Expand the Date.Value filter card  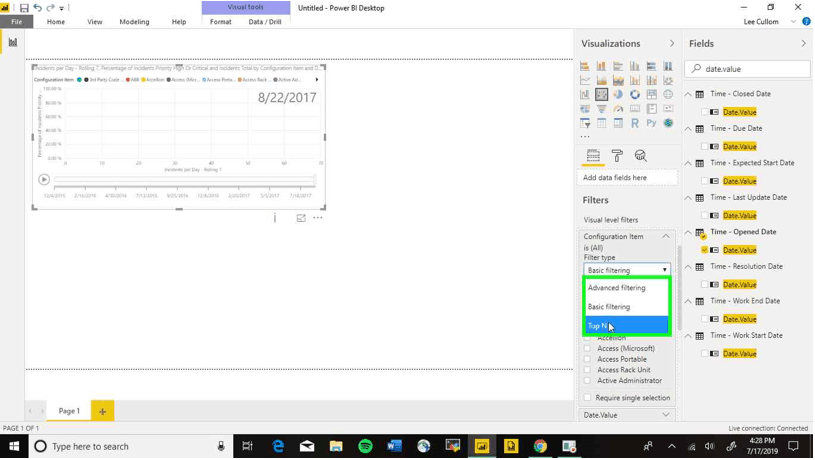666,415
